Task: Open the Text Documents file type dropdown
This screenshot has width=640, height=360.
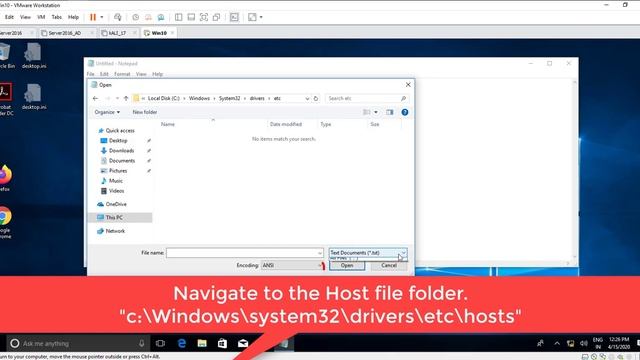Action: [x=368, y=253]
